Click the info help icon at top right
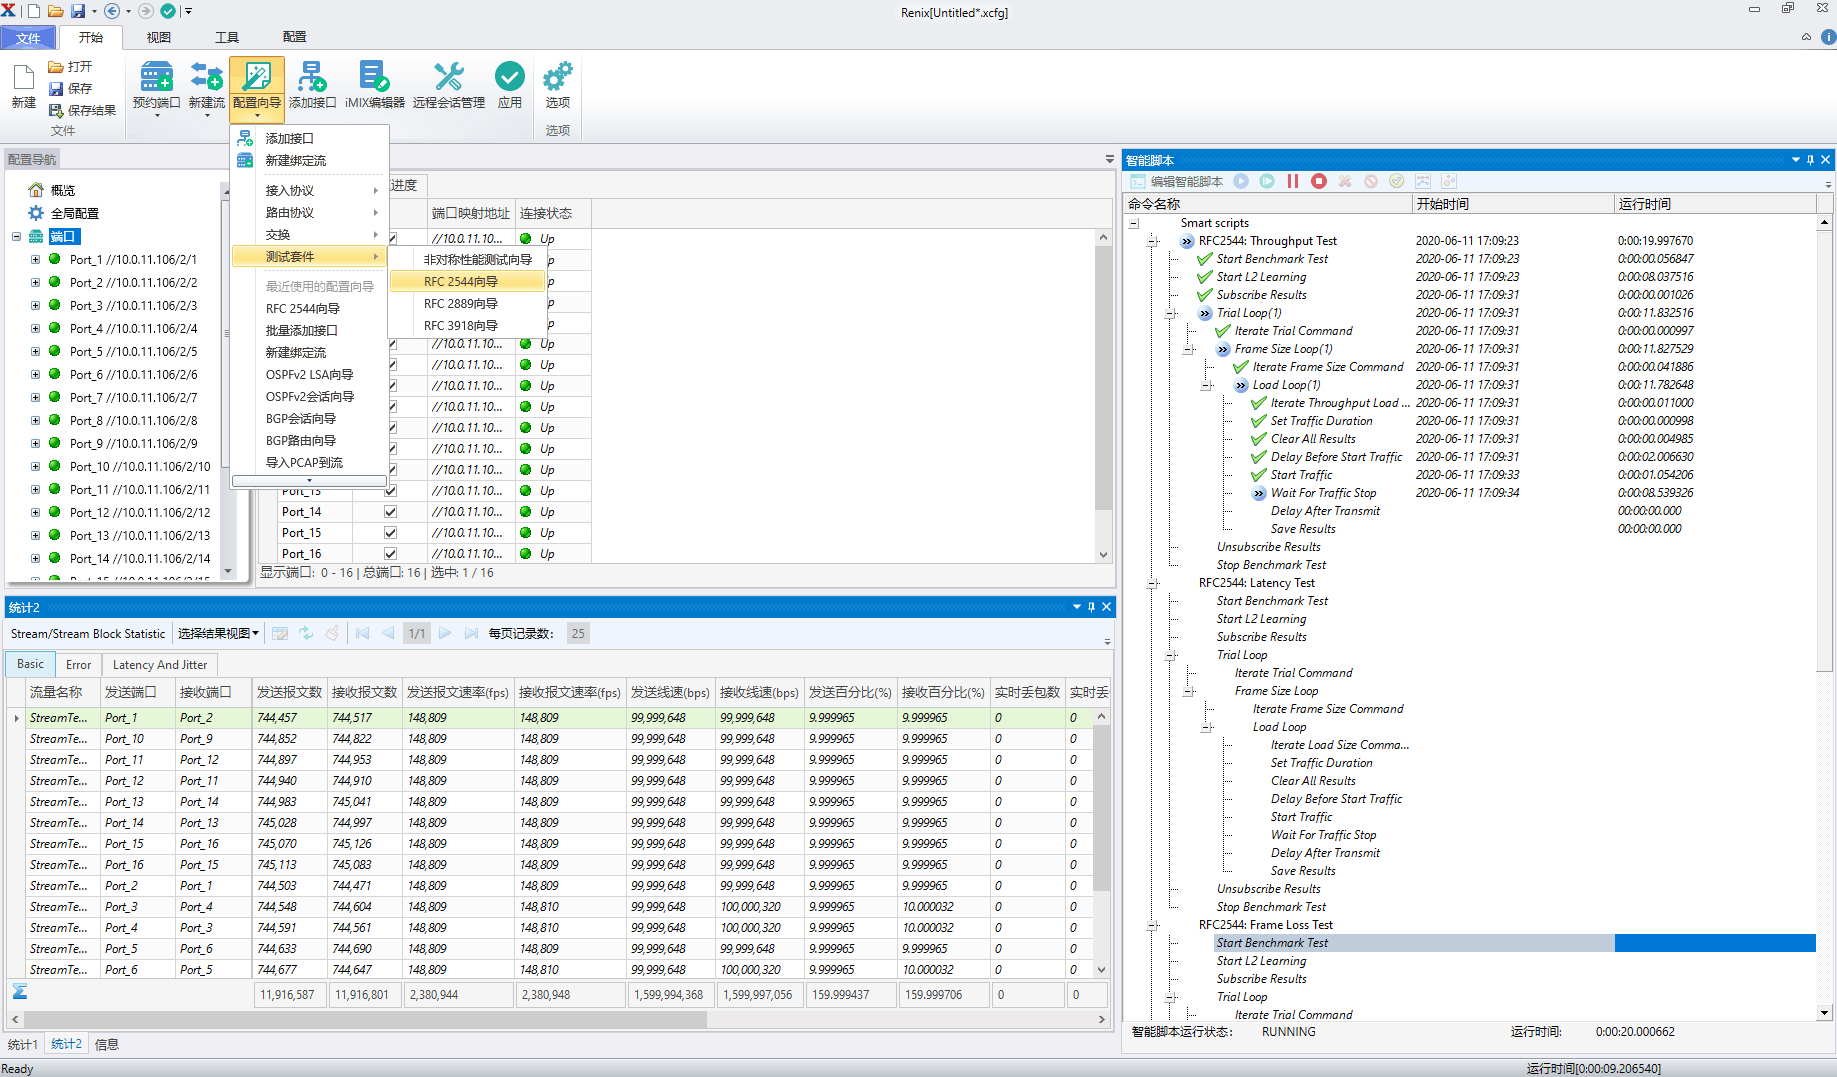Image resolution: width=1837 pixels, height=1077 pixels. (1829, 37)
